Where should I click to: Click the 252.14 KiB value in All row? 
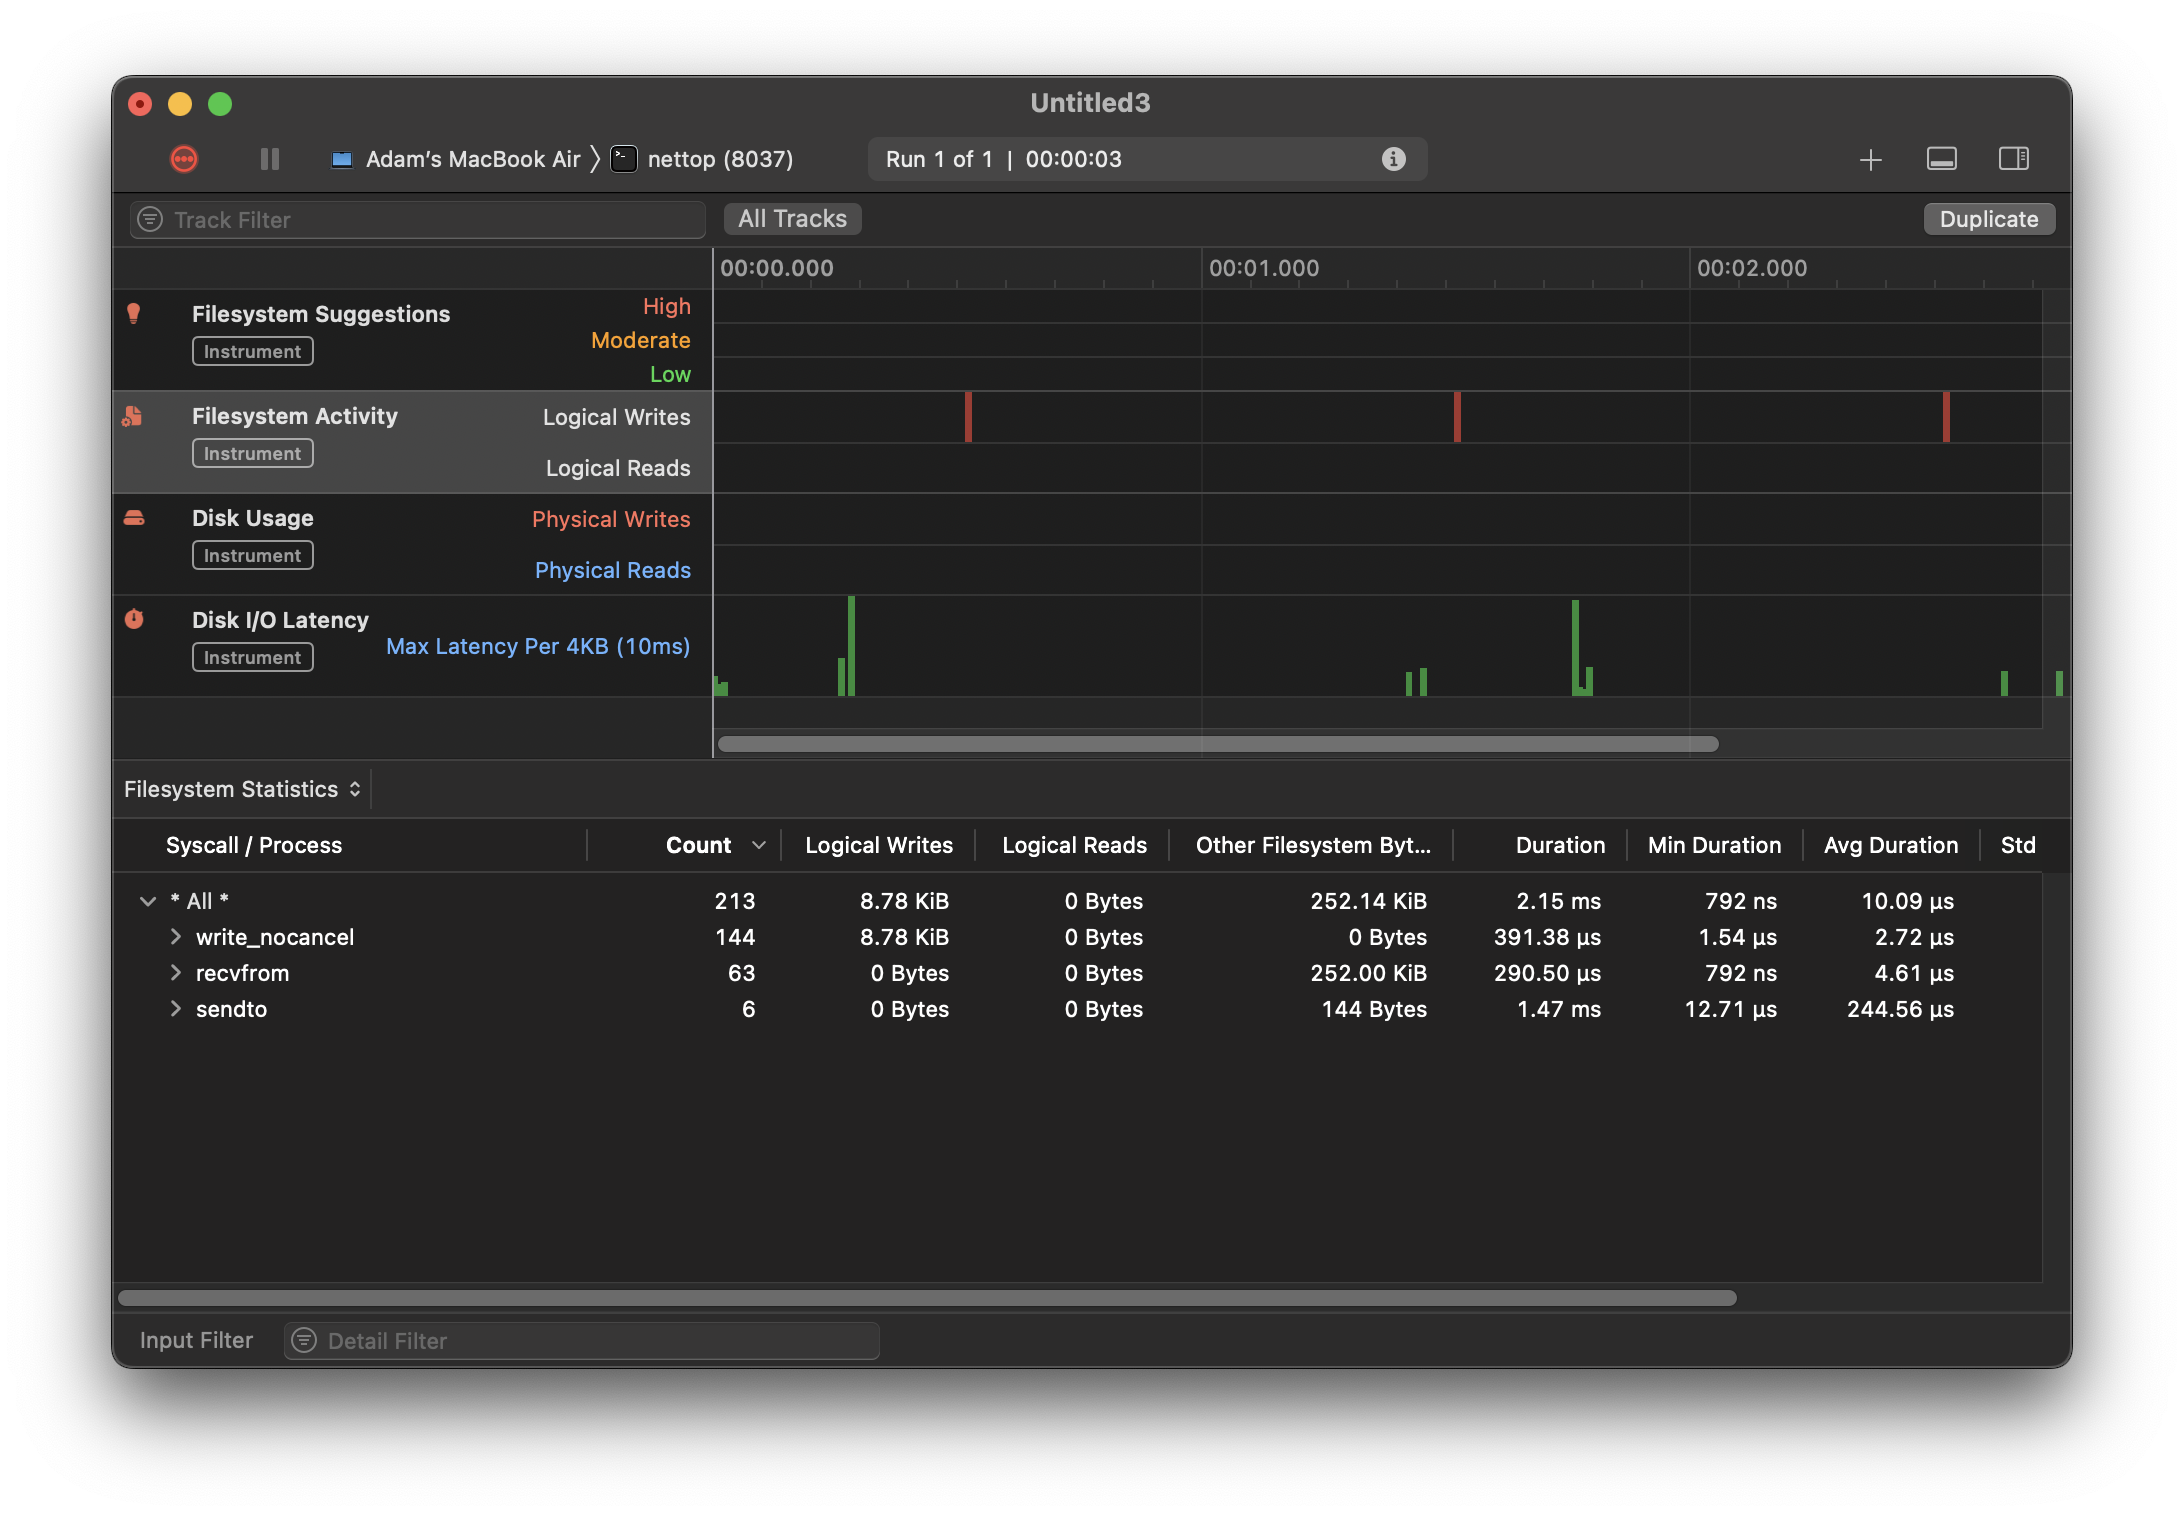point(1368,901)
